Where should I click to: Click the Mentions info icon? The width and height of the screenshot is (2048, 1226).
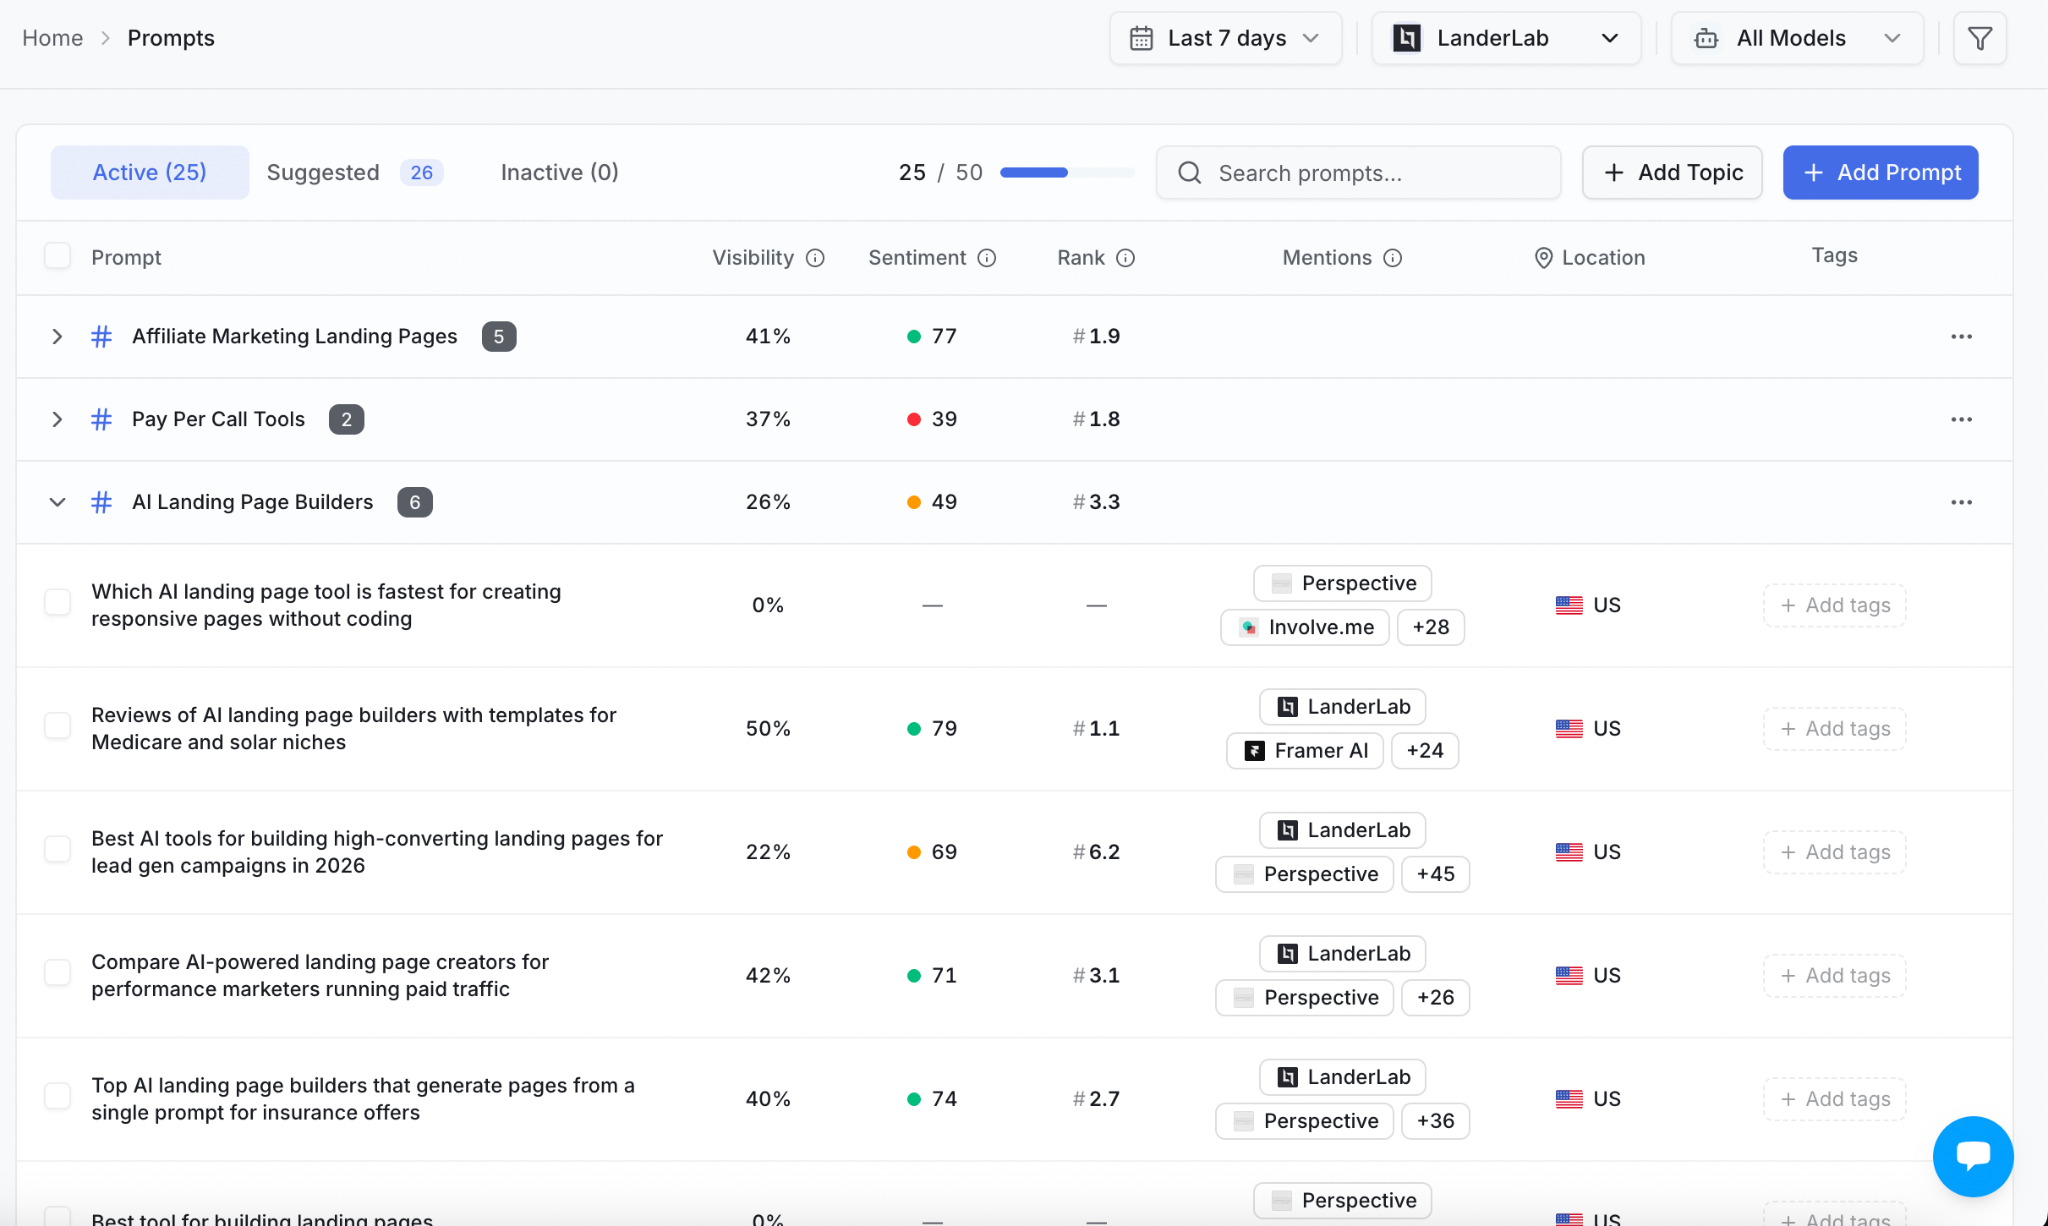click(1393, 258)
